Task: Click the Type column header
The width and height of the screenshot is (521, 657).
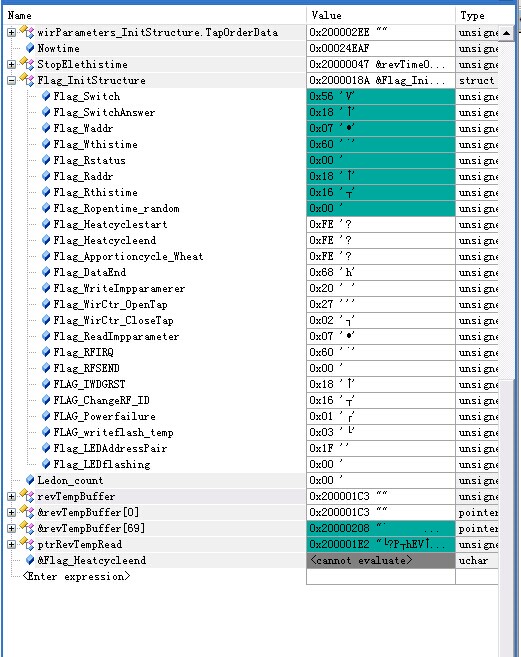Action: (x=485, y=16)
